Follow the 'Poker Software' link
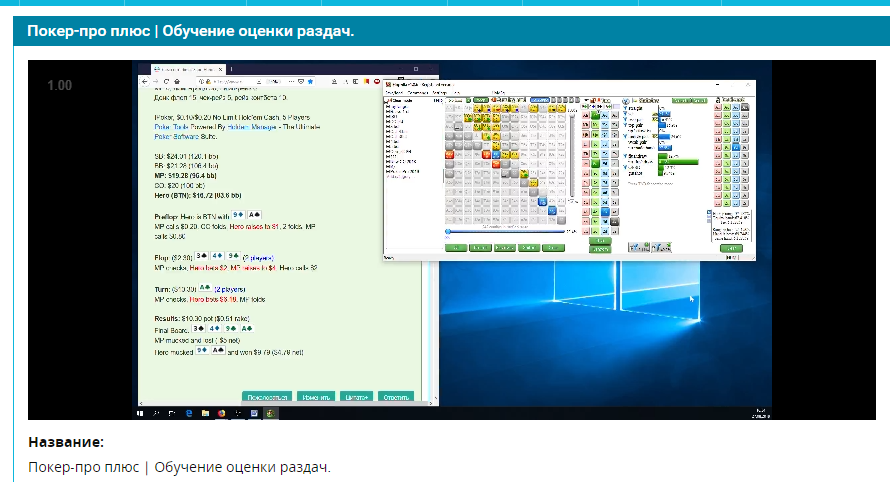Screen dimensions: 890x482 pos(176,136)
